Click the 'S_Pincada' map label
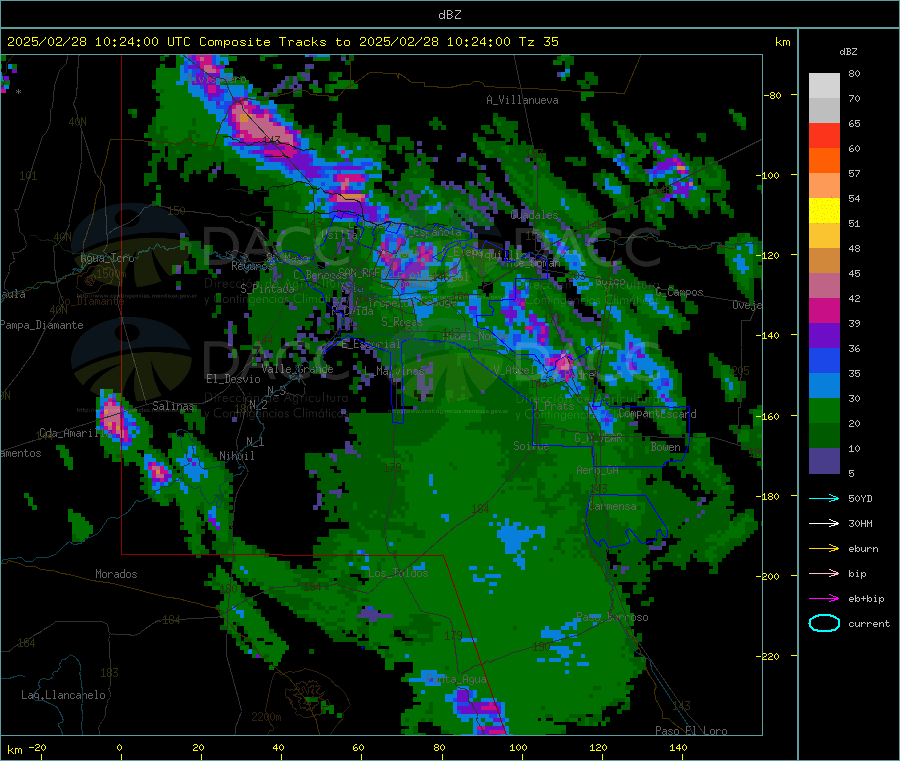 267,288
